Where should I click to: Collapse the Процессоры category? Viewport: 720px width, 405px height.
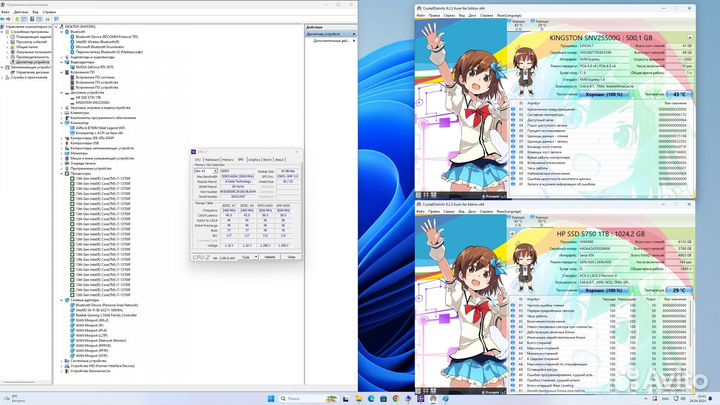point(62,174)
